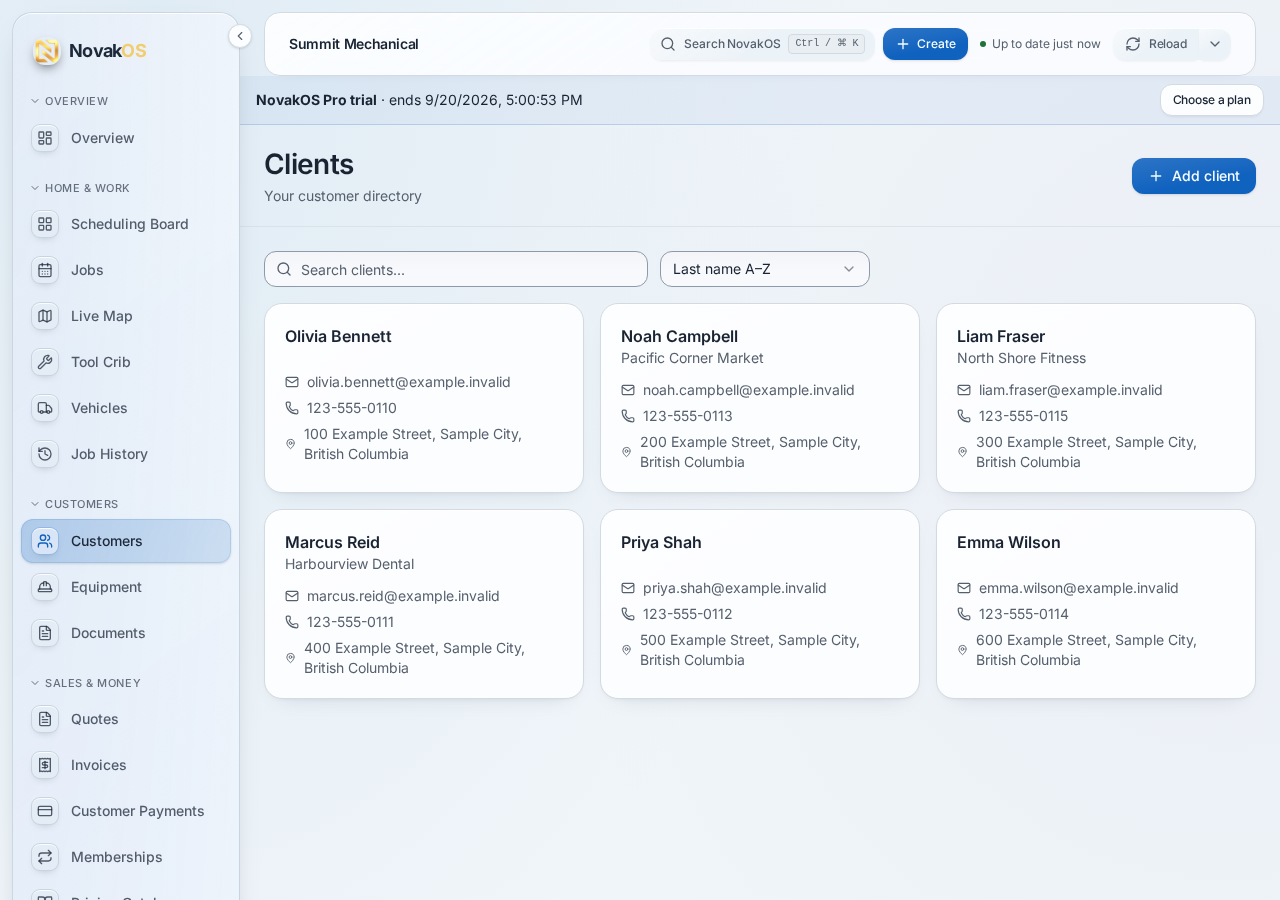Click Olivia Bennett's email envelope icon
Screen dimensions: 1280x900
coord(292,382)
